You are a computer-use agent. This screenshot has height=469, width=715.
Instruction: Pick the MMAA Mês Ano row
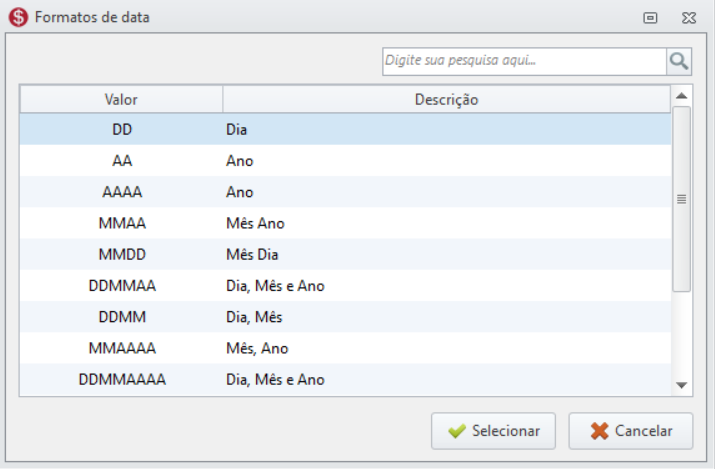(x=345, y=223)
